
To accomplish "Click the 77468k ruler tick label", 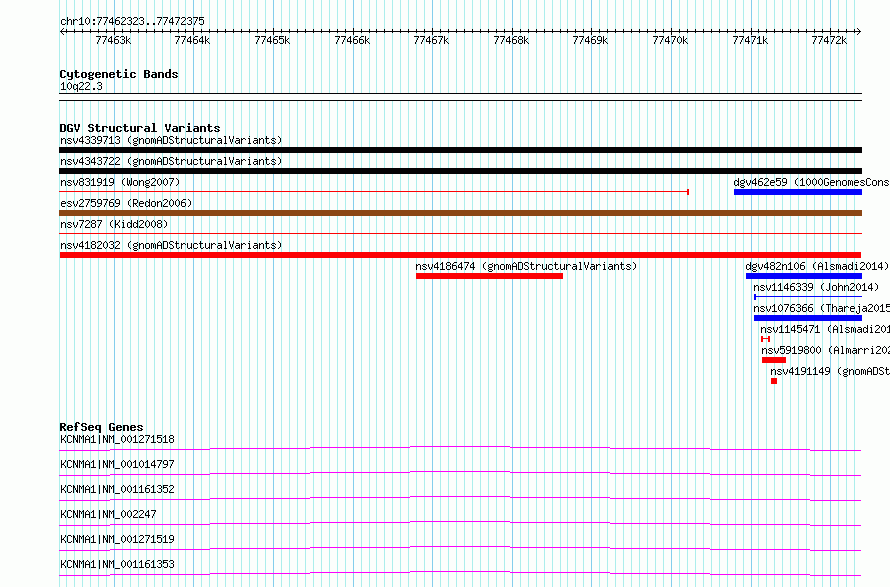I will [511, 40].
